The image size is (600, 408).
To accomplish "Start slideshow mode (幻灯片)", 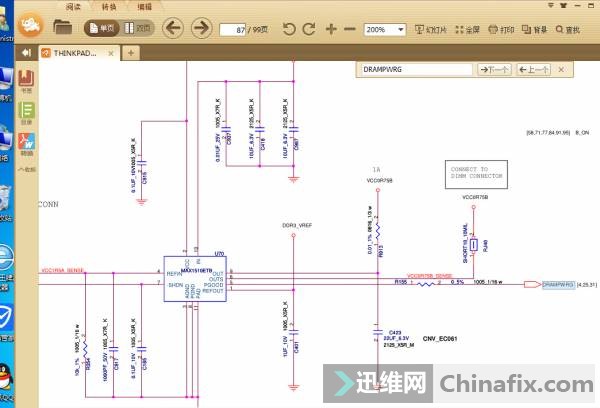I will pyautogui.click(x=431, y=29).
